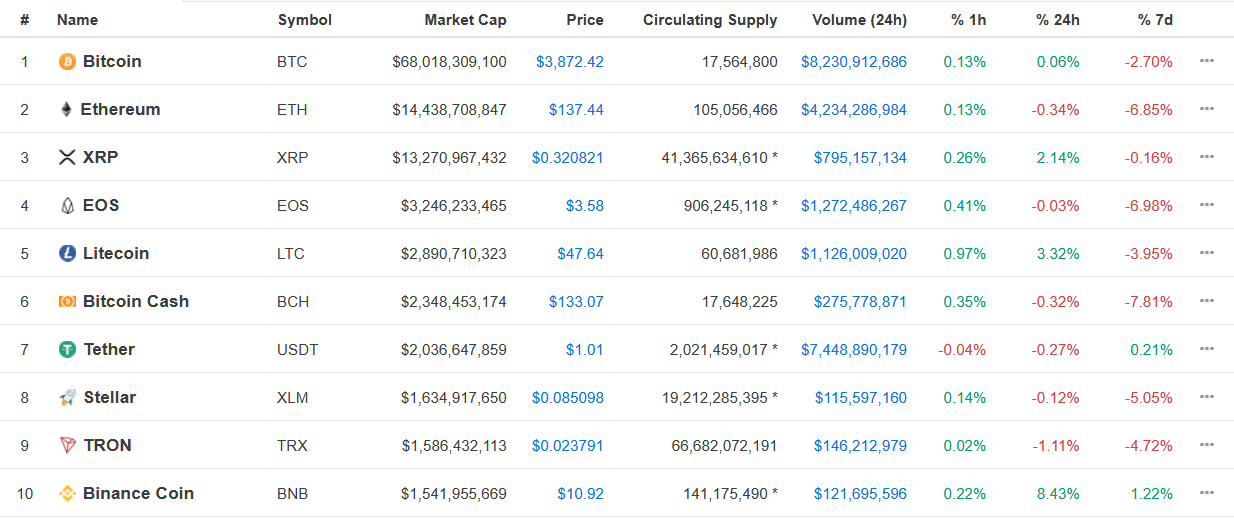Viewport: 1234px width, 518px height.
Task: Sort table by % 7d header
Action: (x=1155, y=20)
